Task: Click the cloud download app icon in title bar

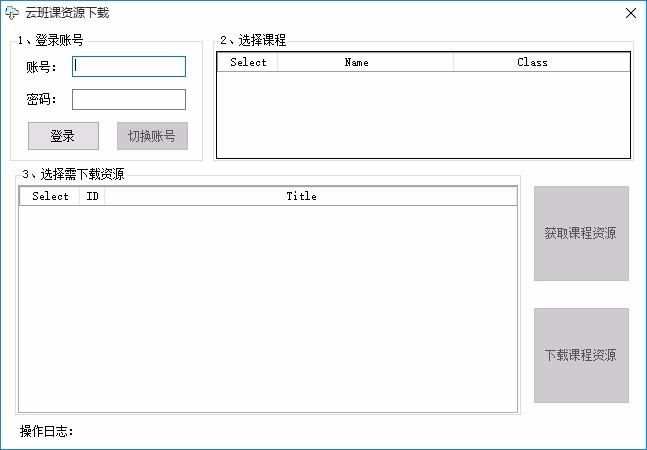Action: [x=12, y=13]
